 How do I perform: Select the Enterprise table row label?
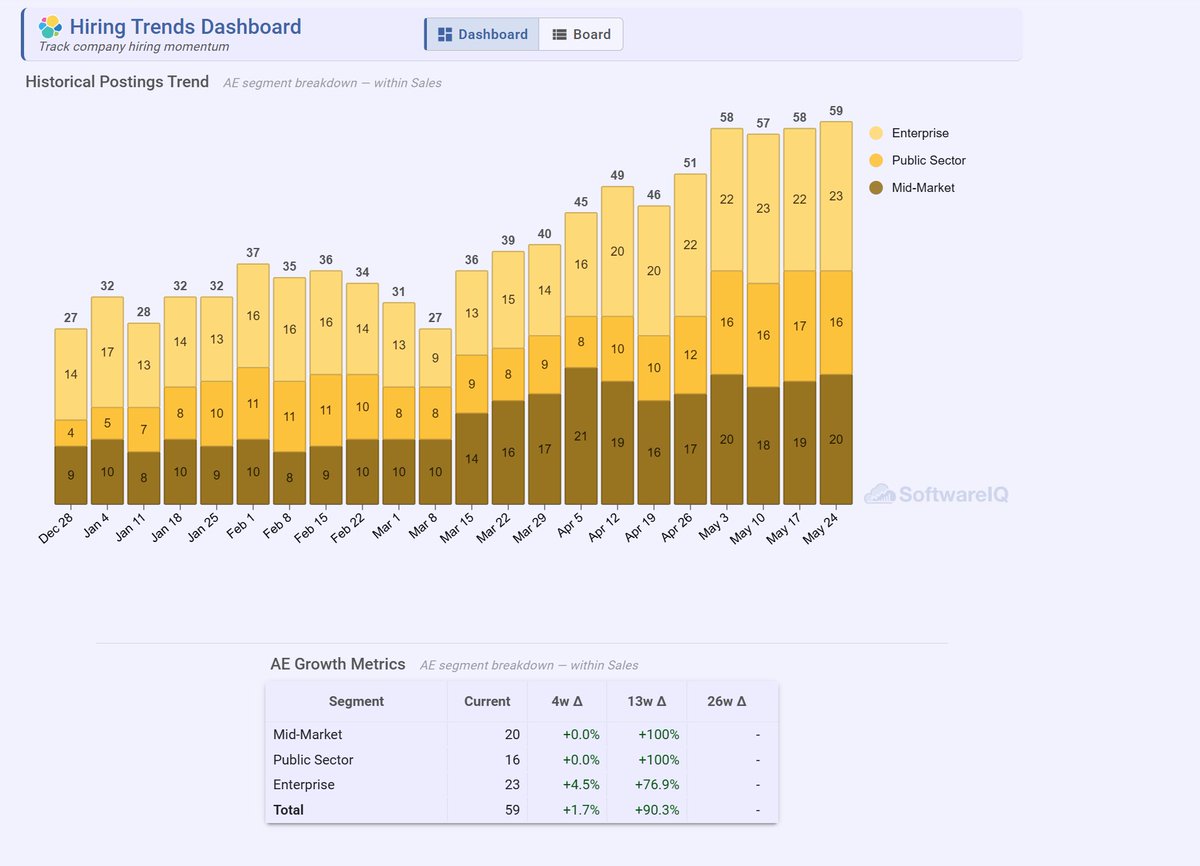[x=304, y=785]
